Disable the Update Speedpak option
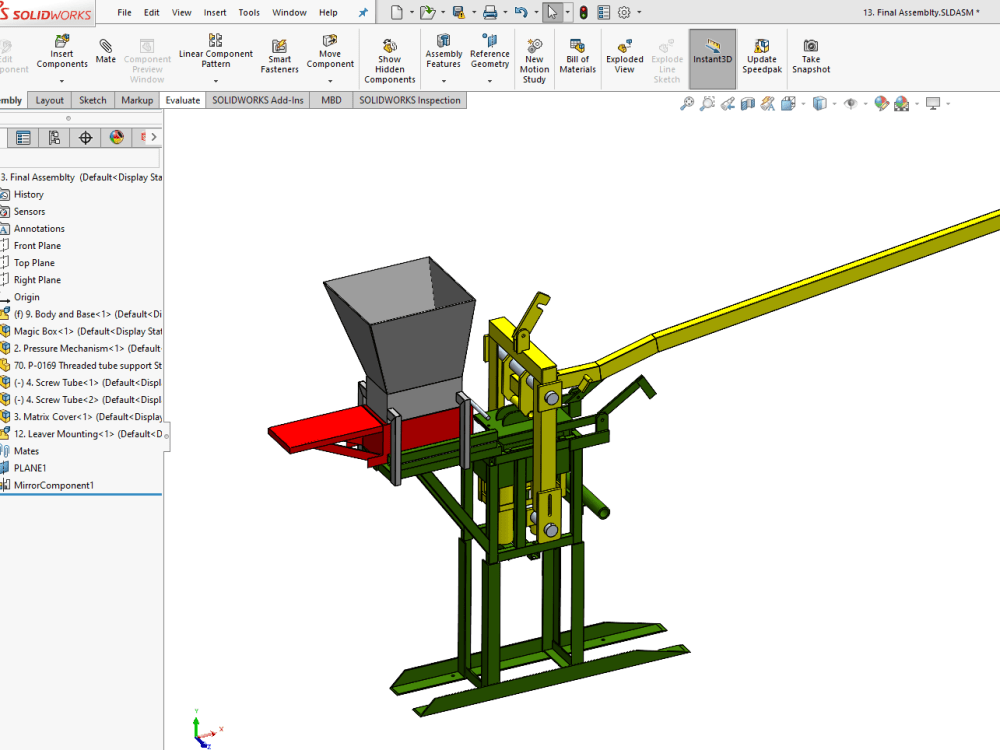Viewport: 1000px width, 750px height. pyautogui.click(x=762, y=53)
